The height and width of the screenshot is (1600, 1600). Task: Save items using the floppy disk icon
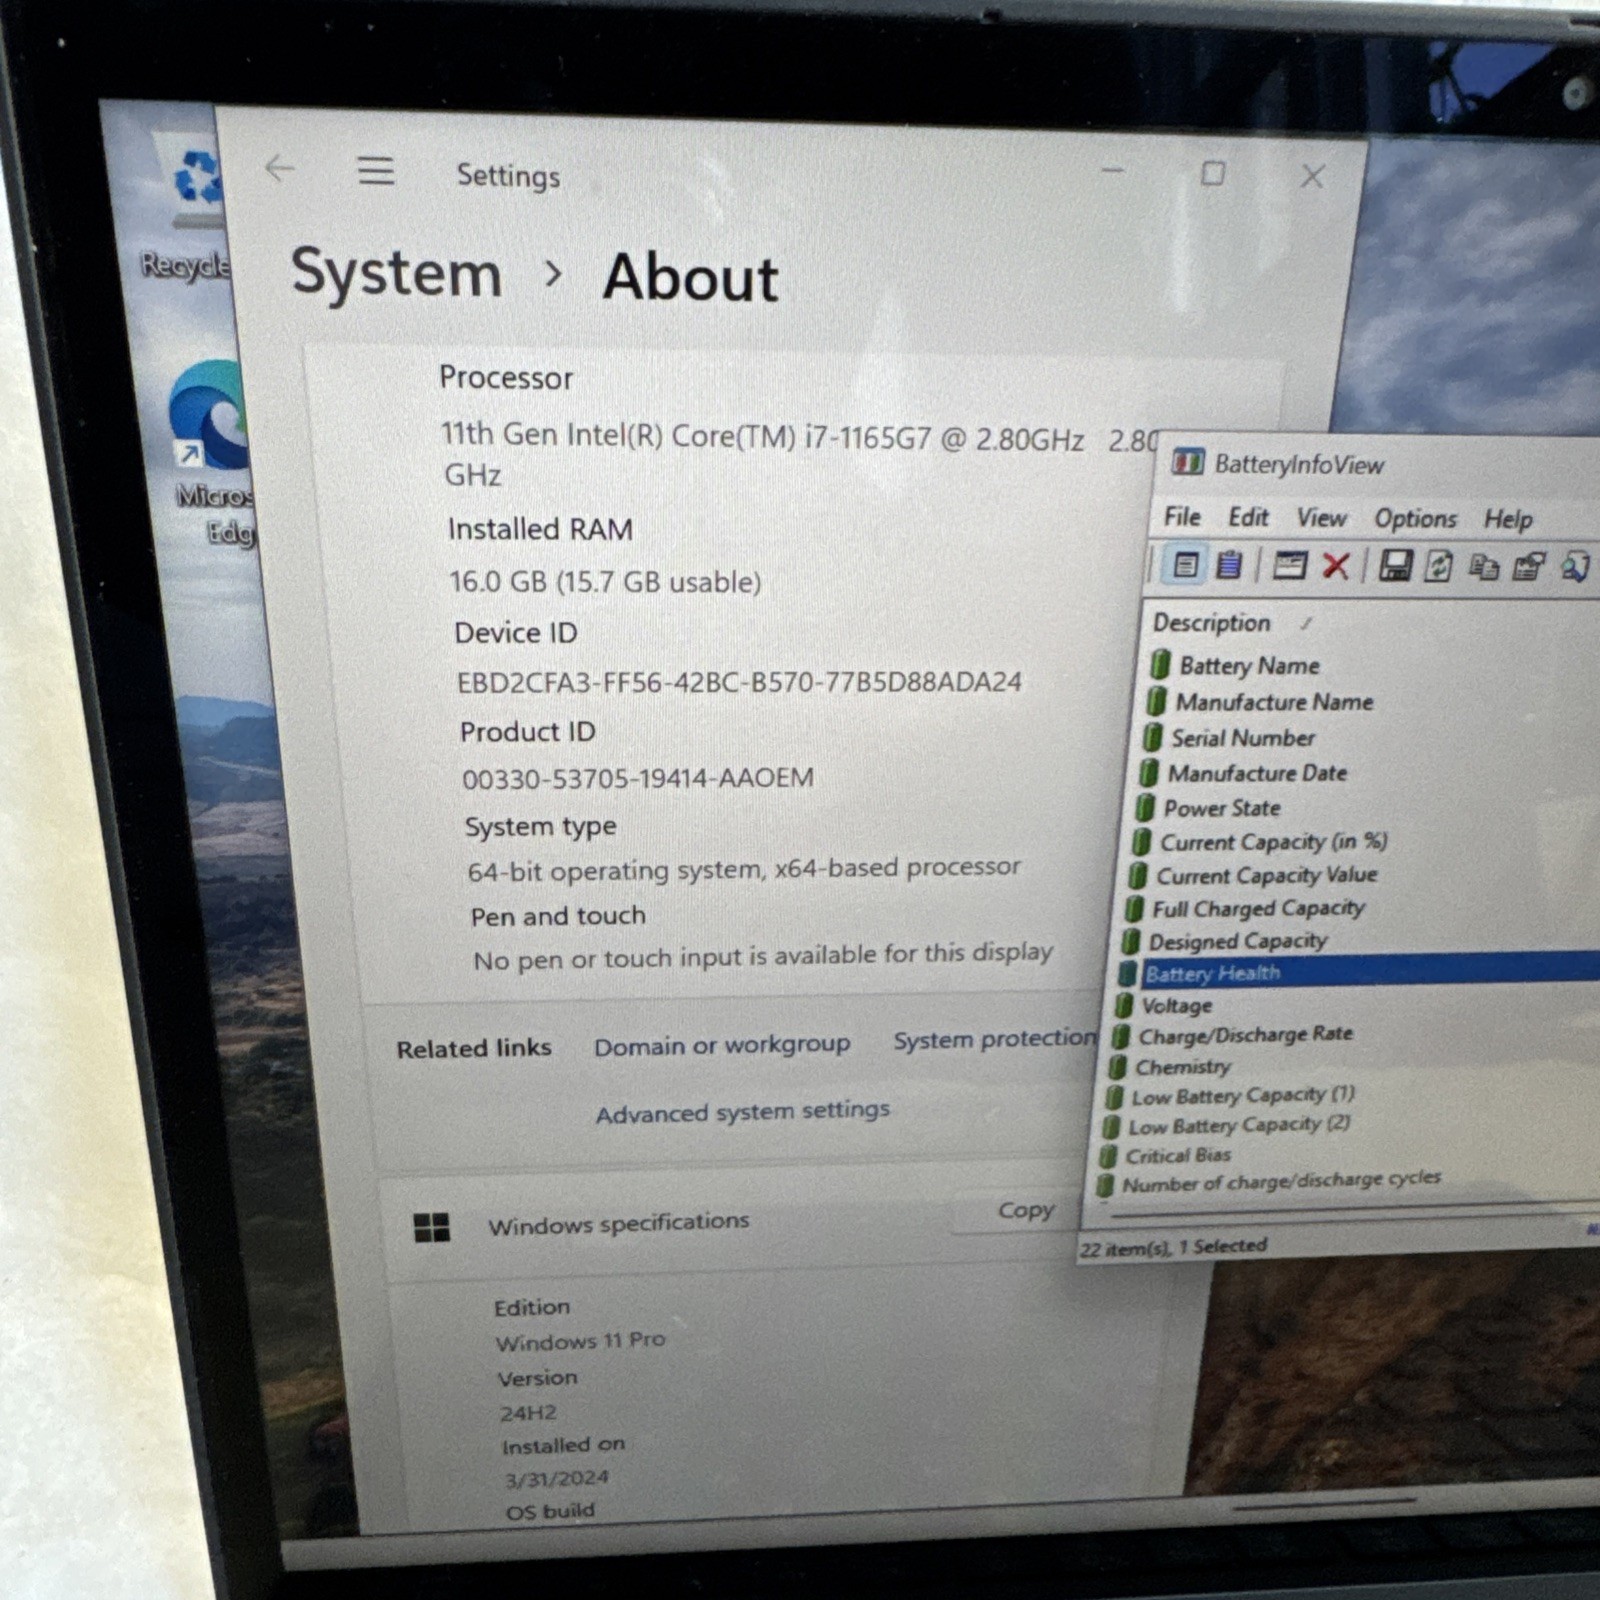1395,566
